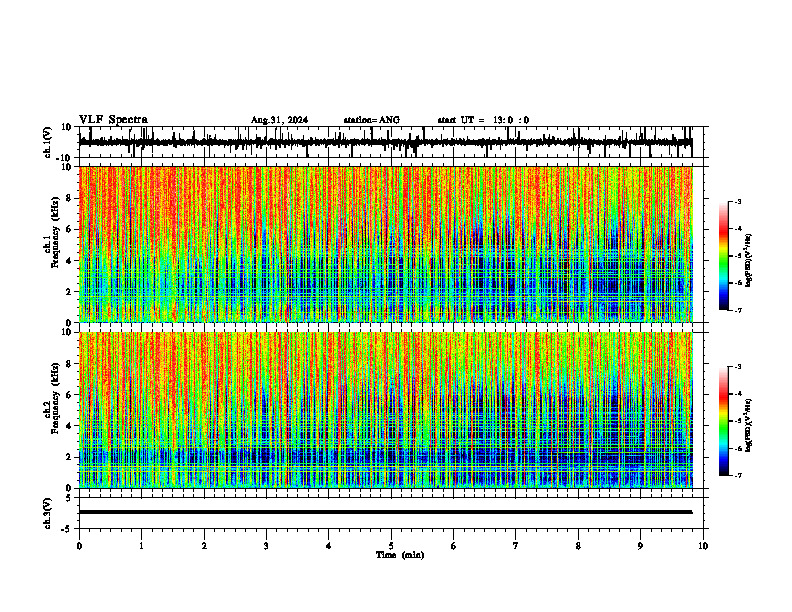Click the ch.2 "Frequency (kHz)" axis label
Image resolution: width=792 pixels, height=612 pixels.
coord(55,397)
